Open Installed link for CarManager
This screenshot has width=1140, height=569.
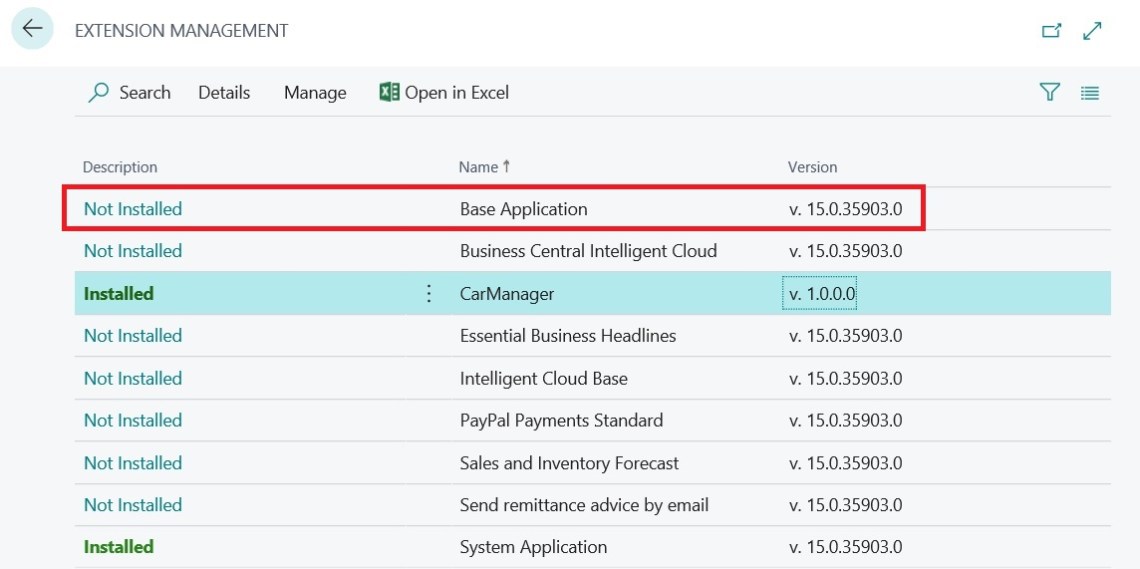(x=119, y=294)
